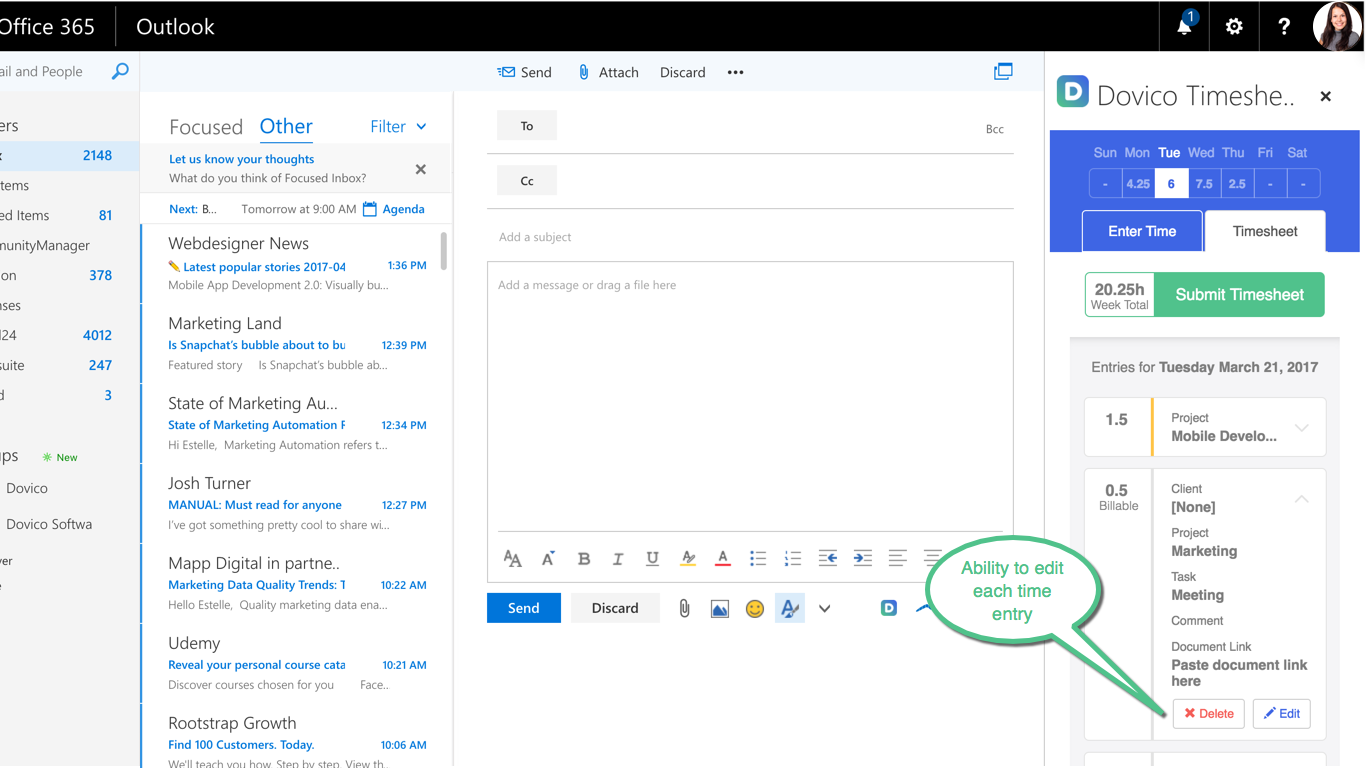Open the emoji picker
The width and height of the screenshot is (1366, 768).
click(755, 608)
